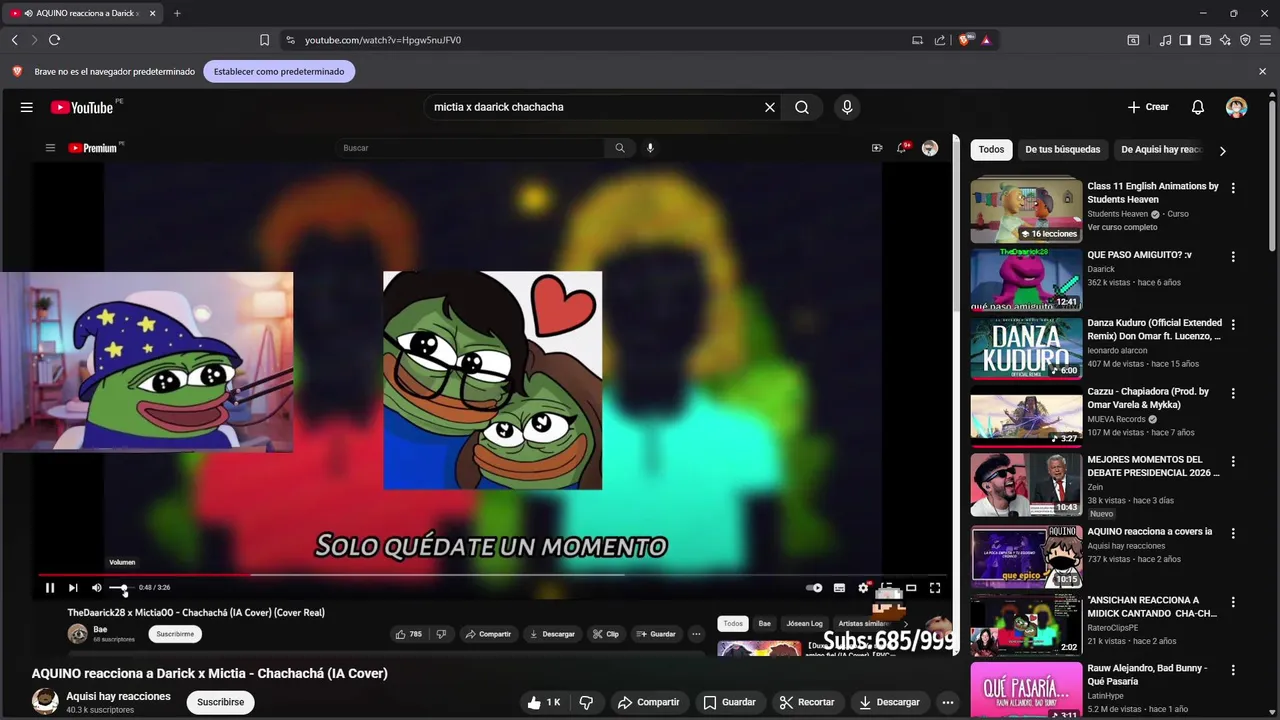Like the AQUINO reacciona video

[544, 702]
